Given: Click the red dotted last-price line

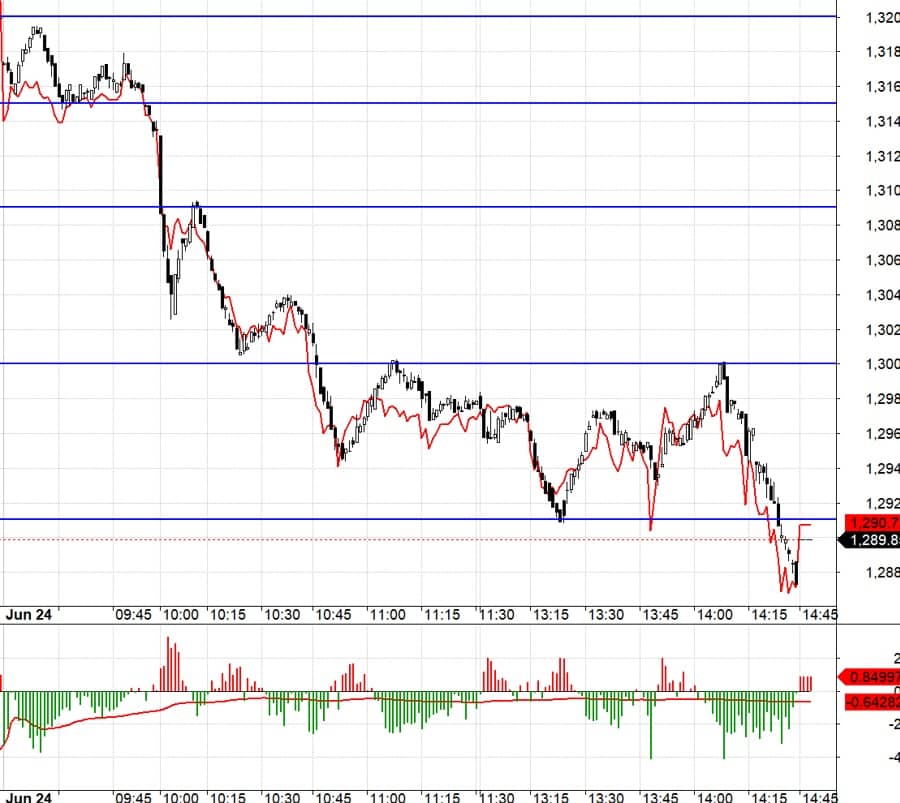Looking at the screenshot, I should (x=419, y=540).
